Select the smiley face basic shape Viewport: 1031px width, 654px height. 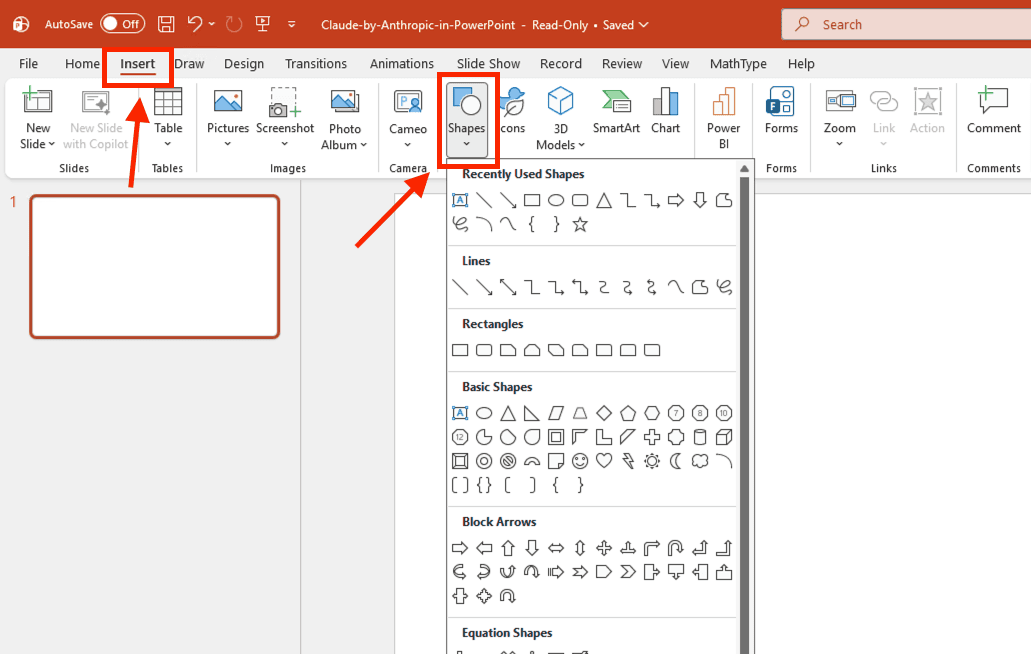[x=580, y=461]
